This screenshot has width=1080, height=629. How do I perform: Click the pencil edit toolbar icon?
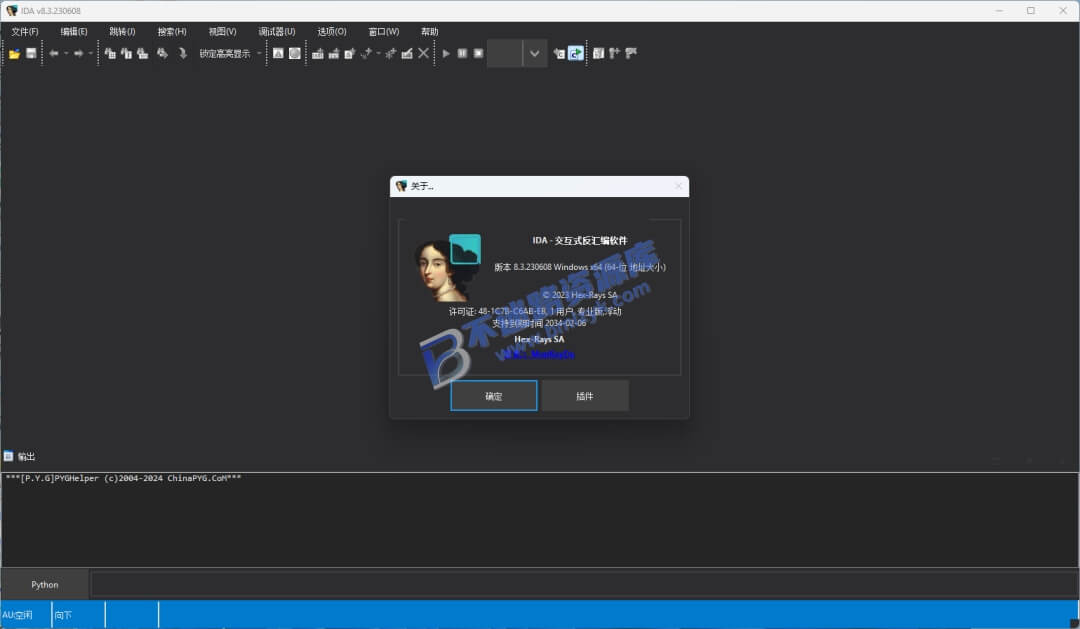[x=407, y=53]
